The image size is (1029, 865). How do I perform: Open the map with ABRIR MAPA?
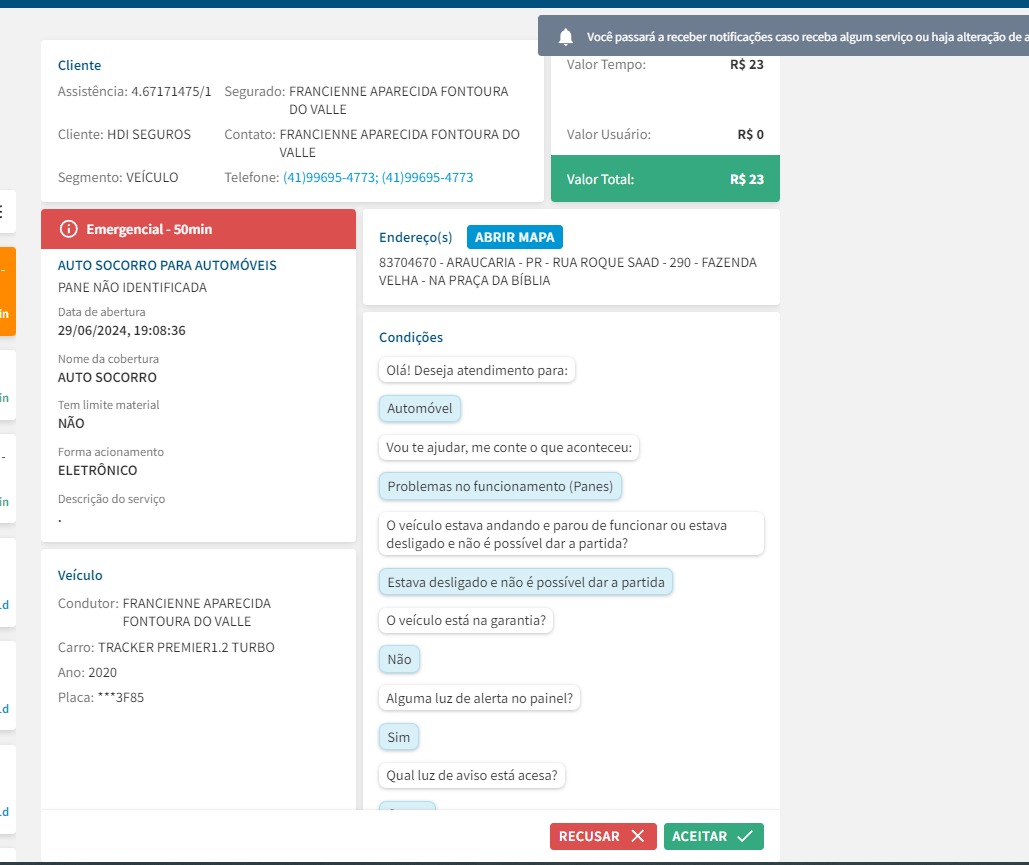(x=514, y=237)
